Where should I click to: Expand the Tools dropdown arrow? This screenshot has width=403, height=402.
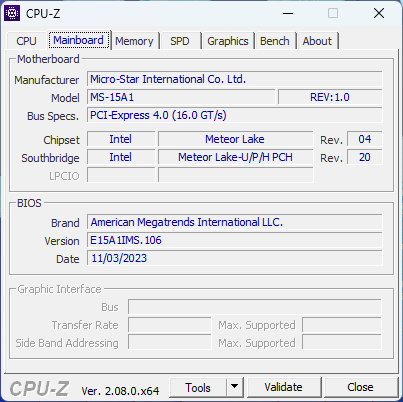click(235, 387)
